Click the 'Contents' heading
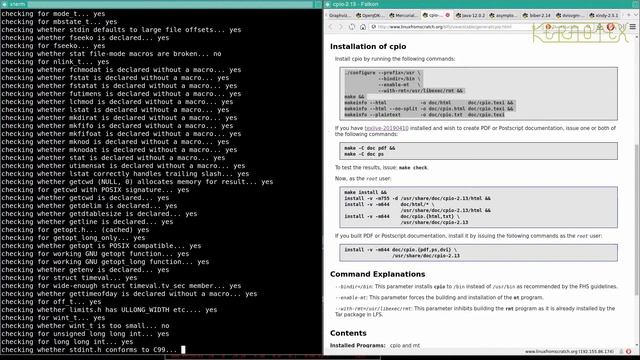 (x=348, y=333)
